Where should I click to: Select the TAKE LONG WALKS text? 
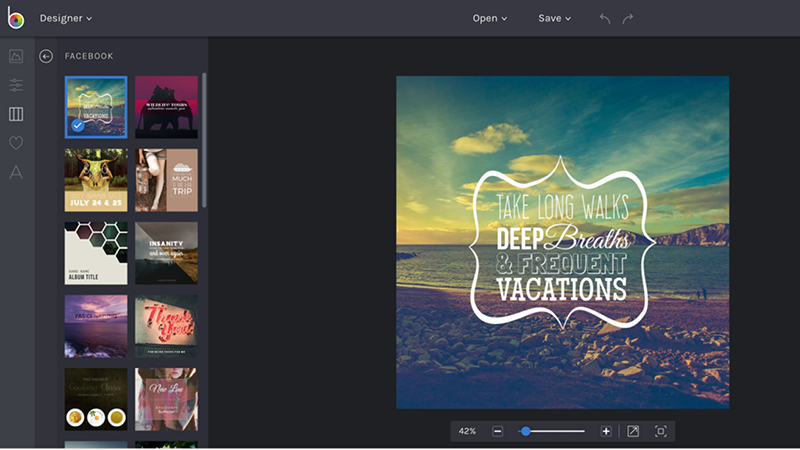tap(562, 207)
